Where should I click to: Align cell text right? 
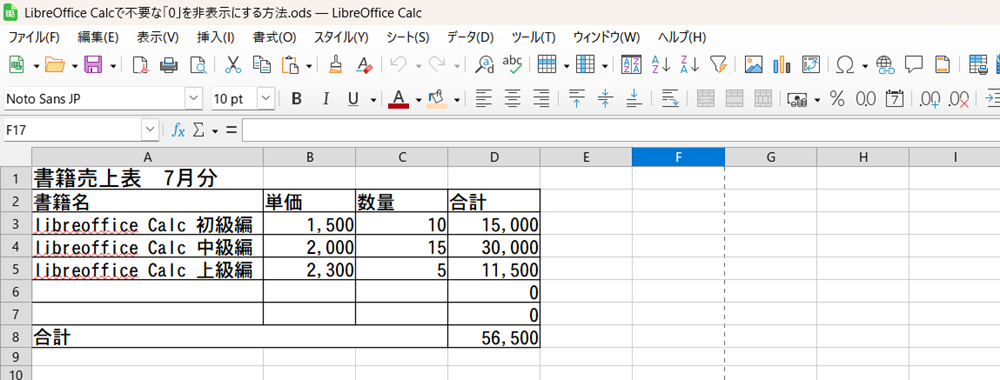tap(541, 99)
